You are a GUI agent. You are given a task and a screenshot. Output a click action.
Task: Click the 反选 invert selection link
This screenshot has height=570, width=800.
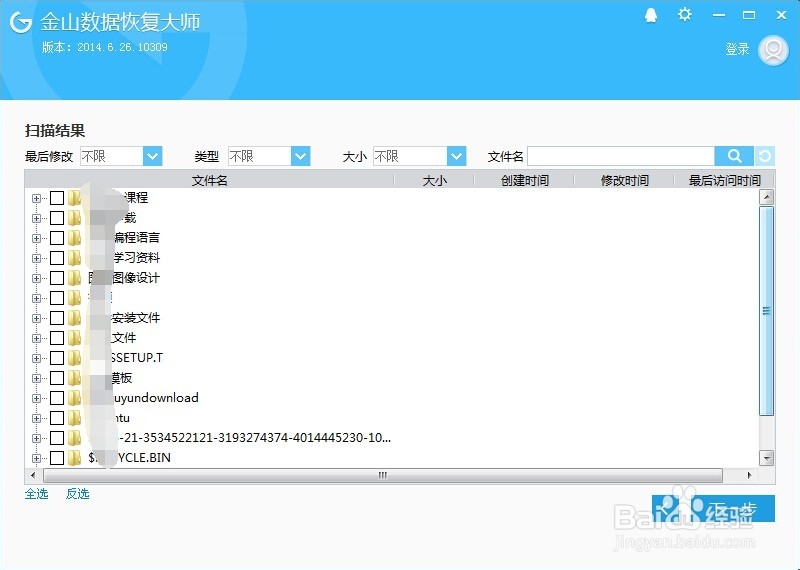[x=78, y=493]
